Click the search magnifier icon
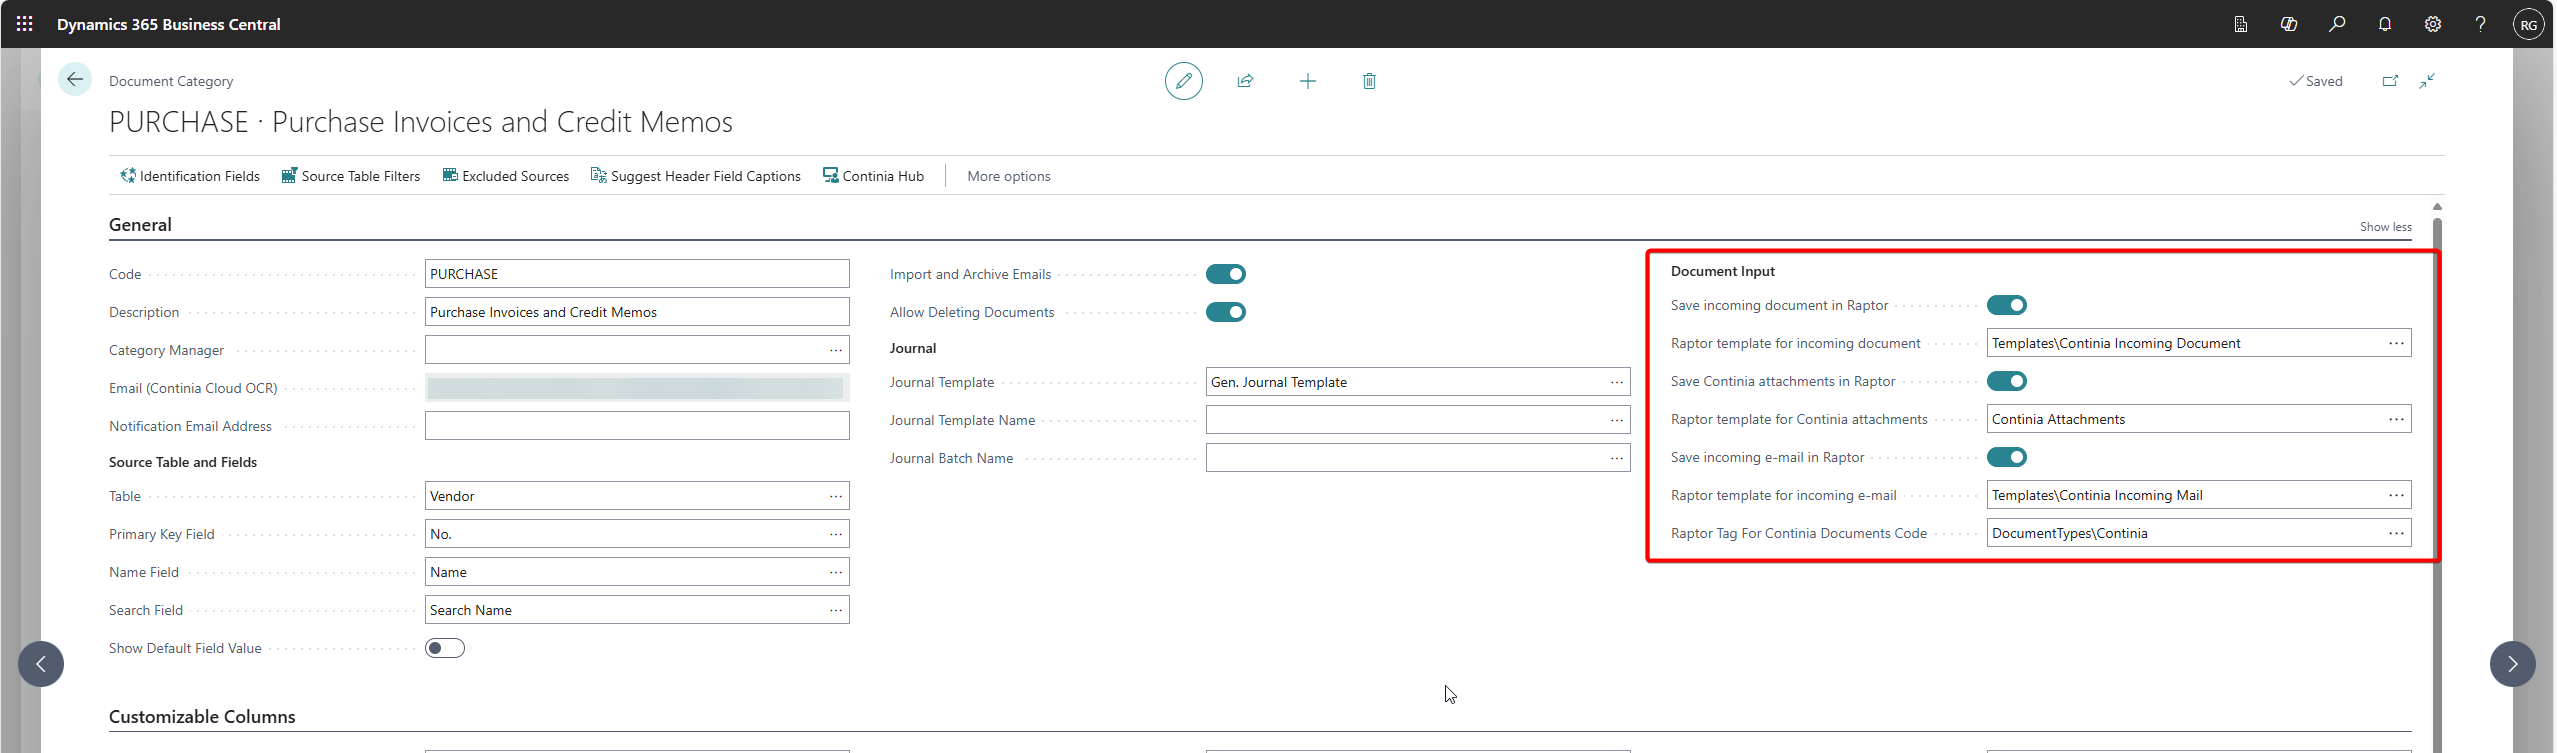The height and width of the screenshot is (753, 2557). (x=2337, y=24)
